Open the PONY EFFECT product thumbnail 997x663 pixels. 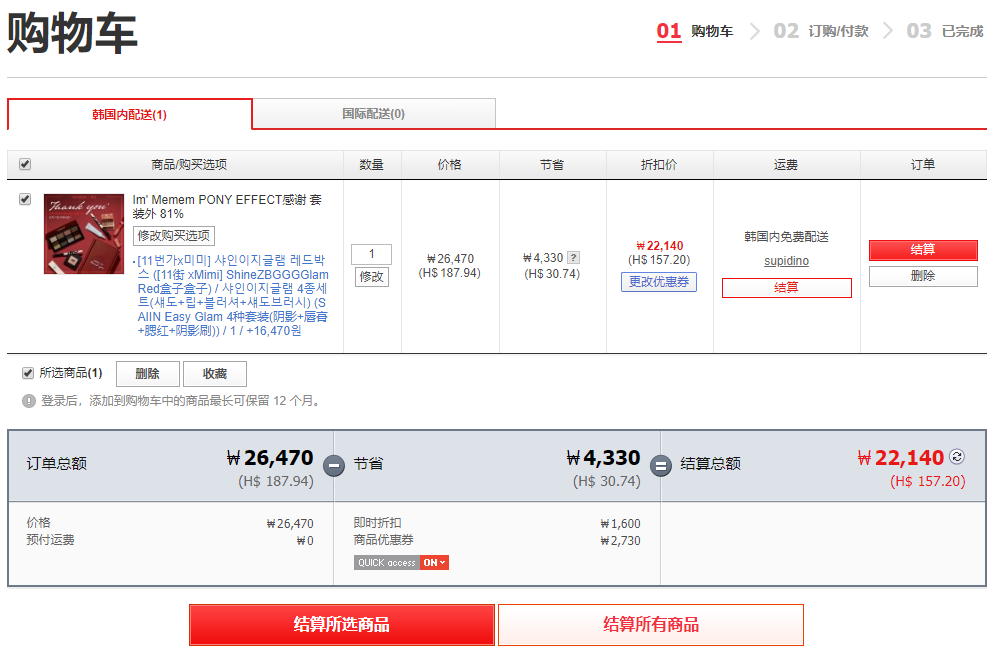pyautogui.click(x=84, y=234)
